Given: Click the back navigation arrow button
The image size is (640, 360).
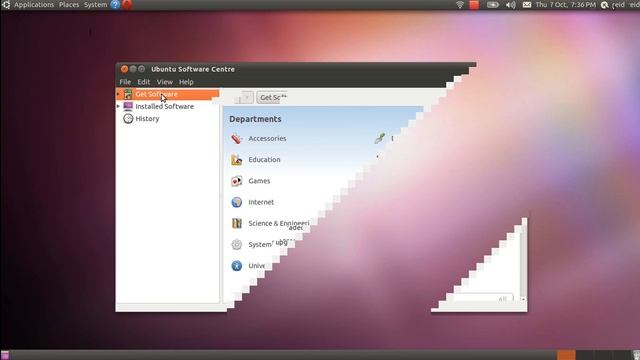Looking at the screenshot, I should tap(238, 98).
